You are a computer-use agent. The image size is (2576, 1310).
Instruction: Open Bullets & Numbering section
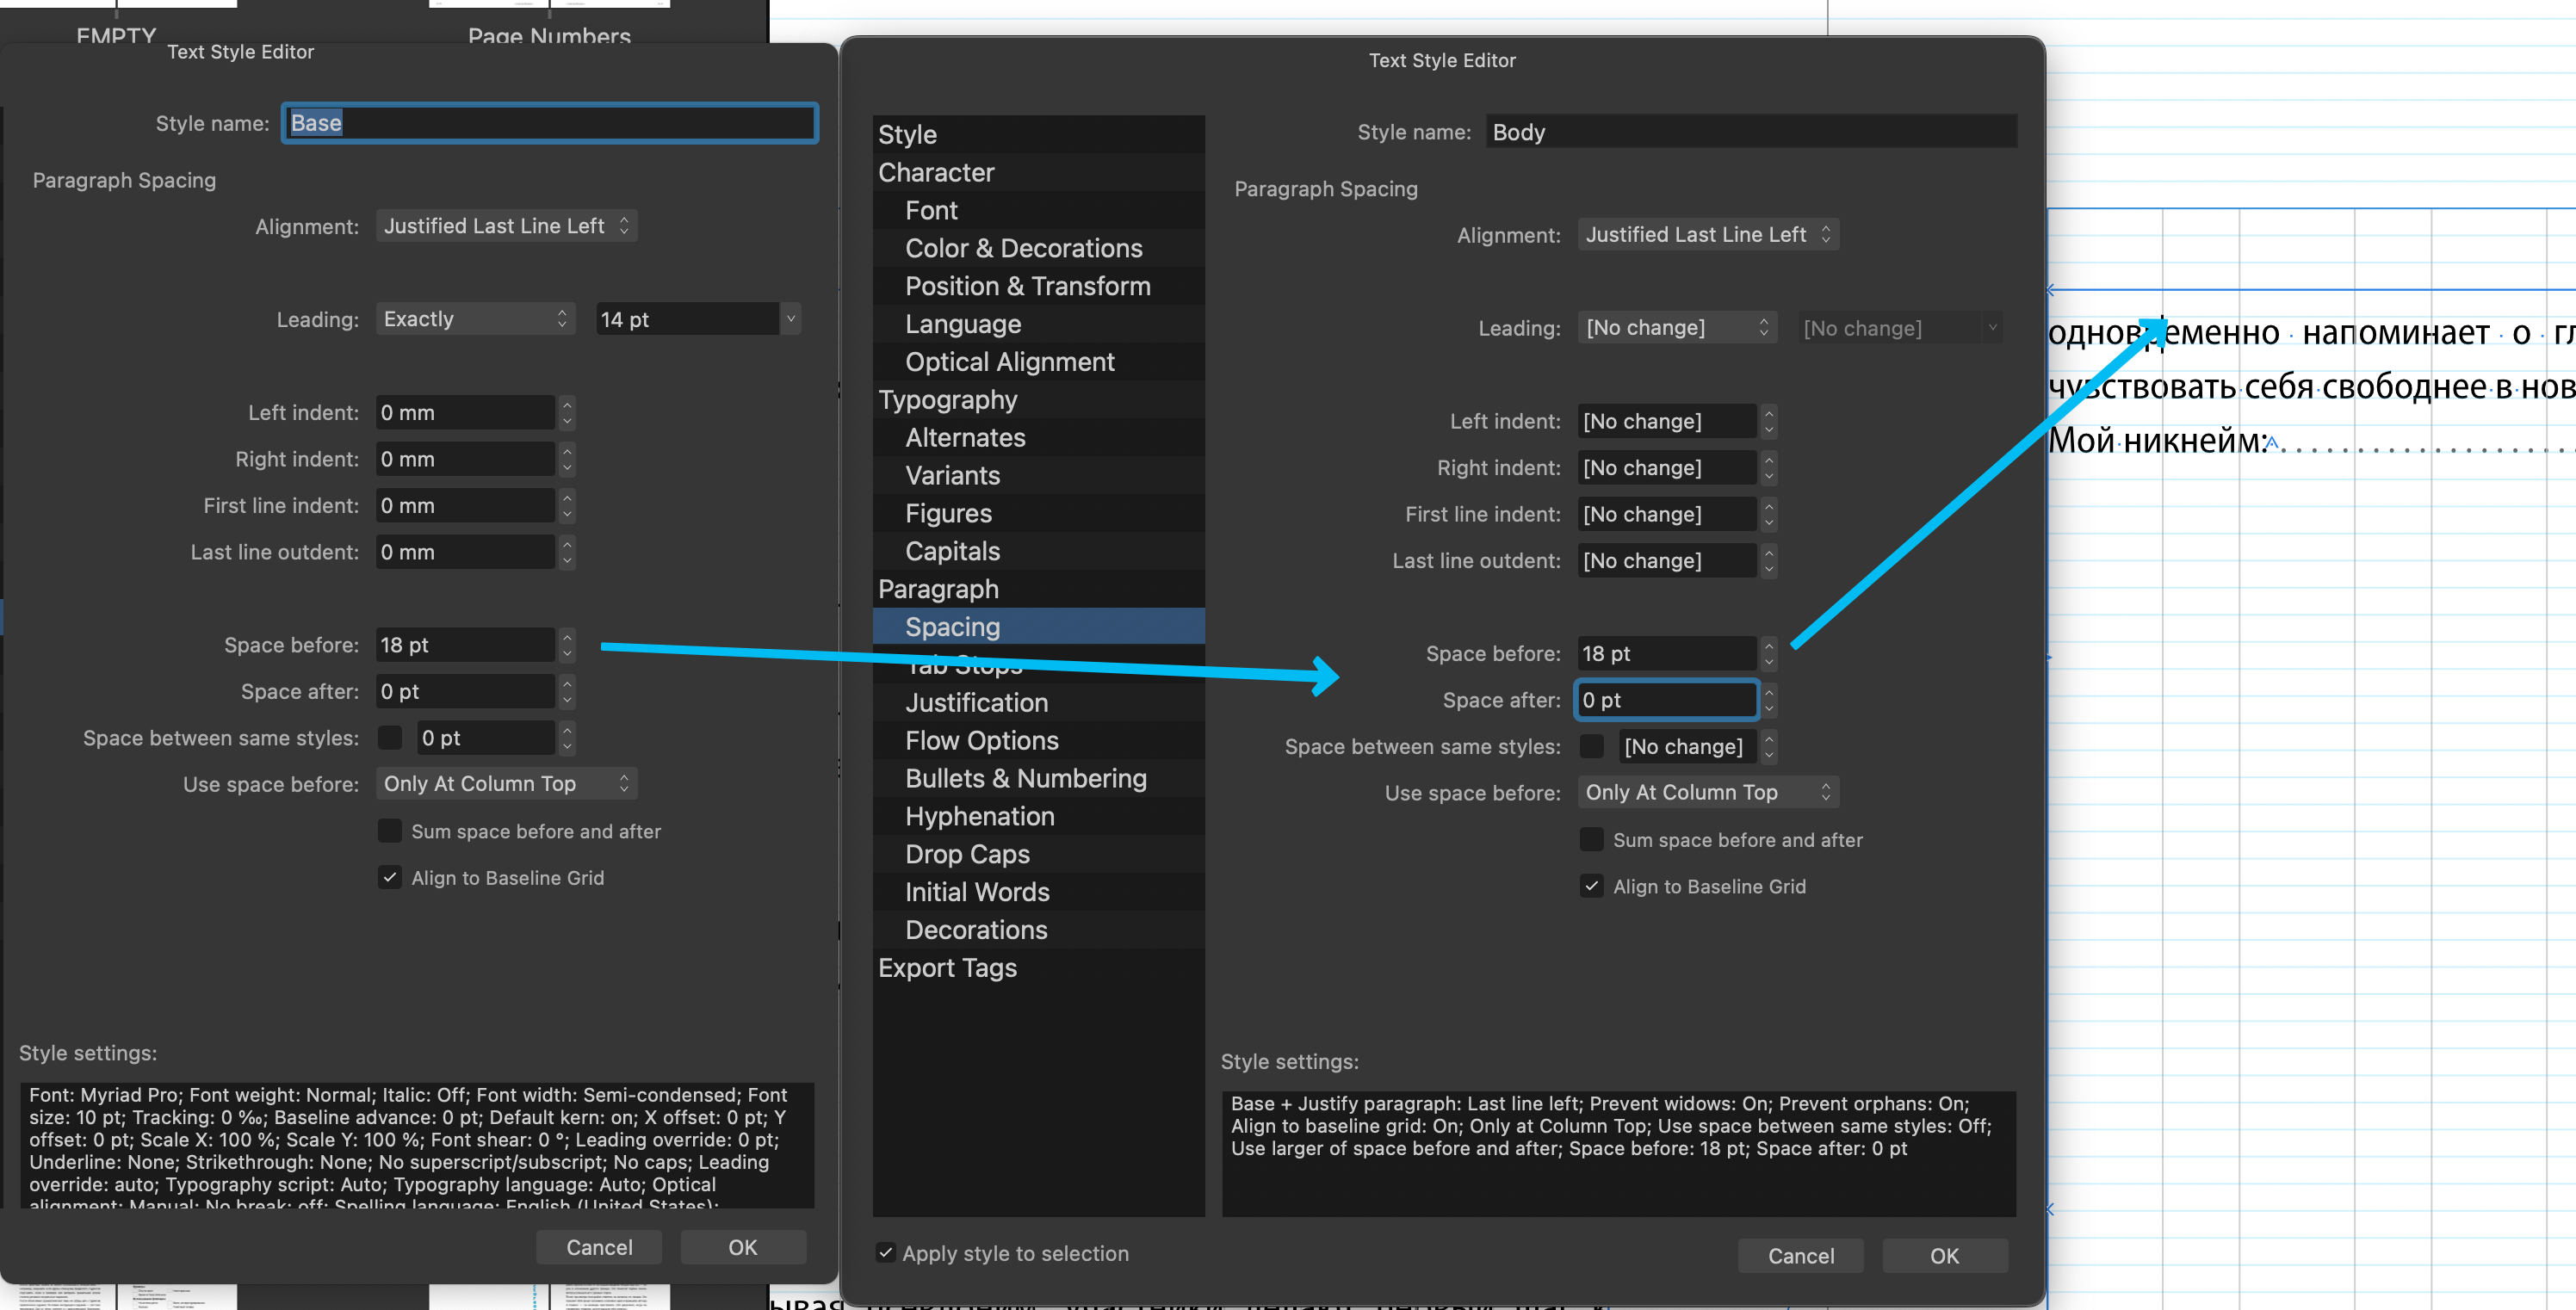click(x=1038, y=779)
